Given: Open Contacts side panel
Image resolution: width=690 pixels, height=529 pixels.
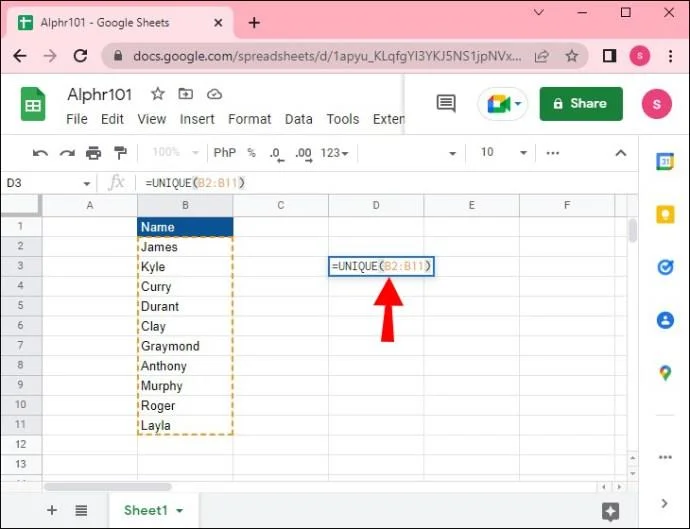Looking at the screenshot, I should coord(665,320).
